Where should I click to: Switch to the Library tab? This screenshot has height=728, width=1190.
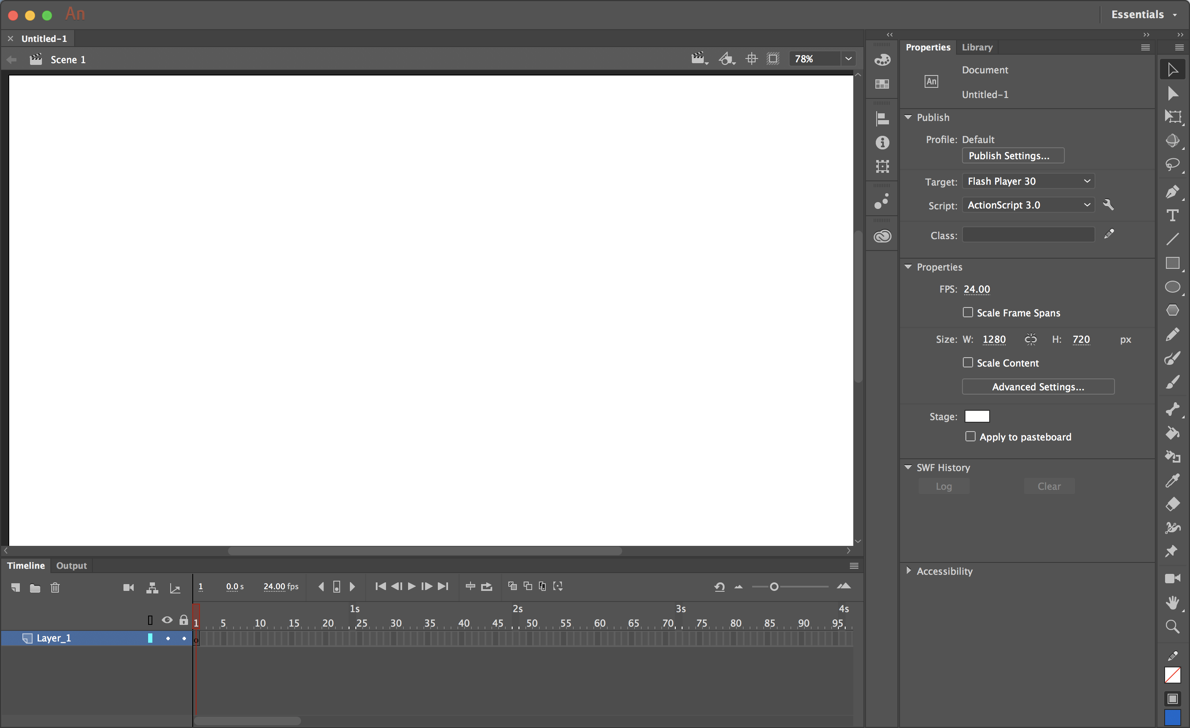(x=977, y=47)
